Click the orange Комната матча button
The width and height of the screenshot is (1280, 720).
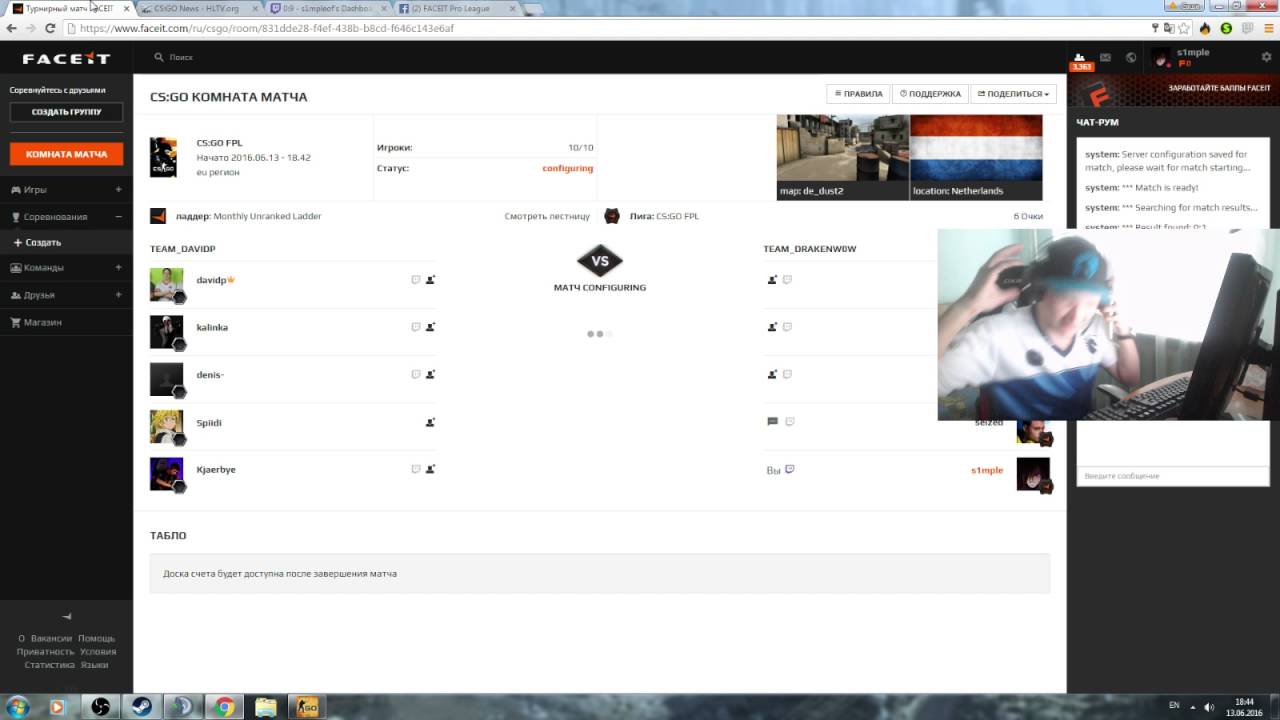66,155
